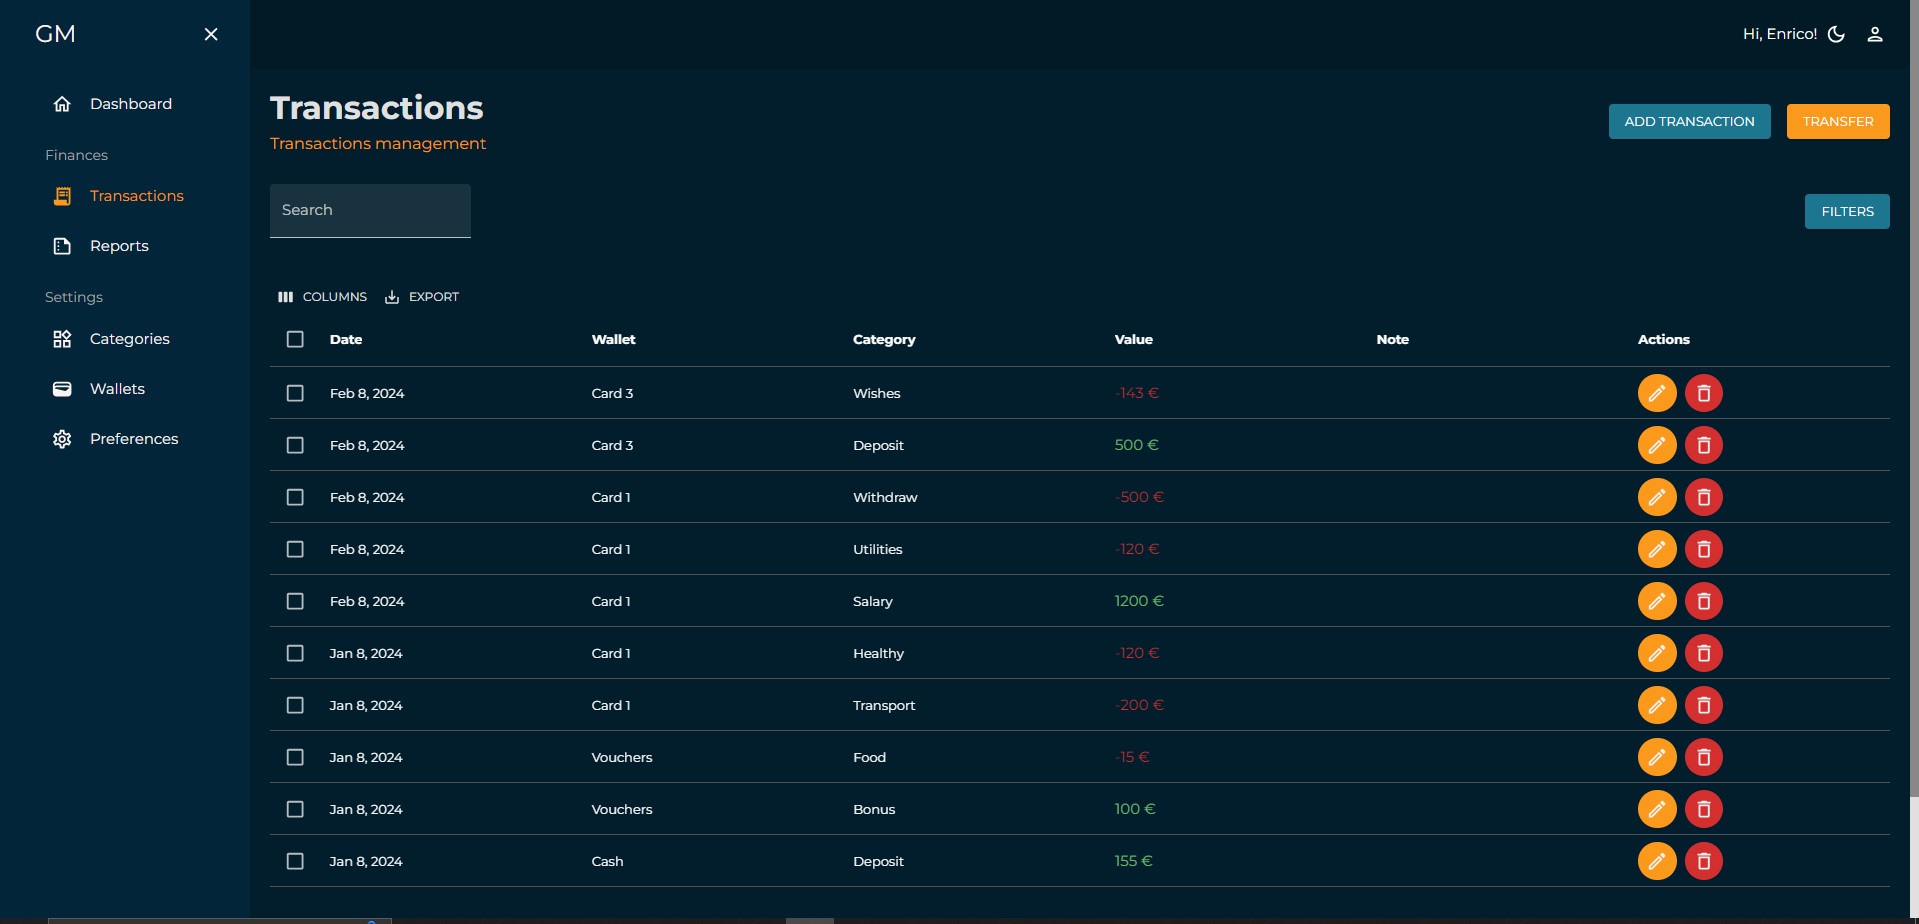
Task: Toggle dark mode with the moon icon
Action: [1835, 33]
